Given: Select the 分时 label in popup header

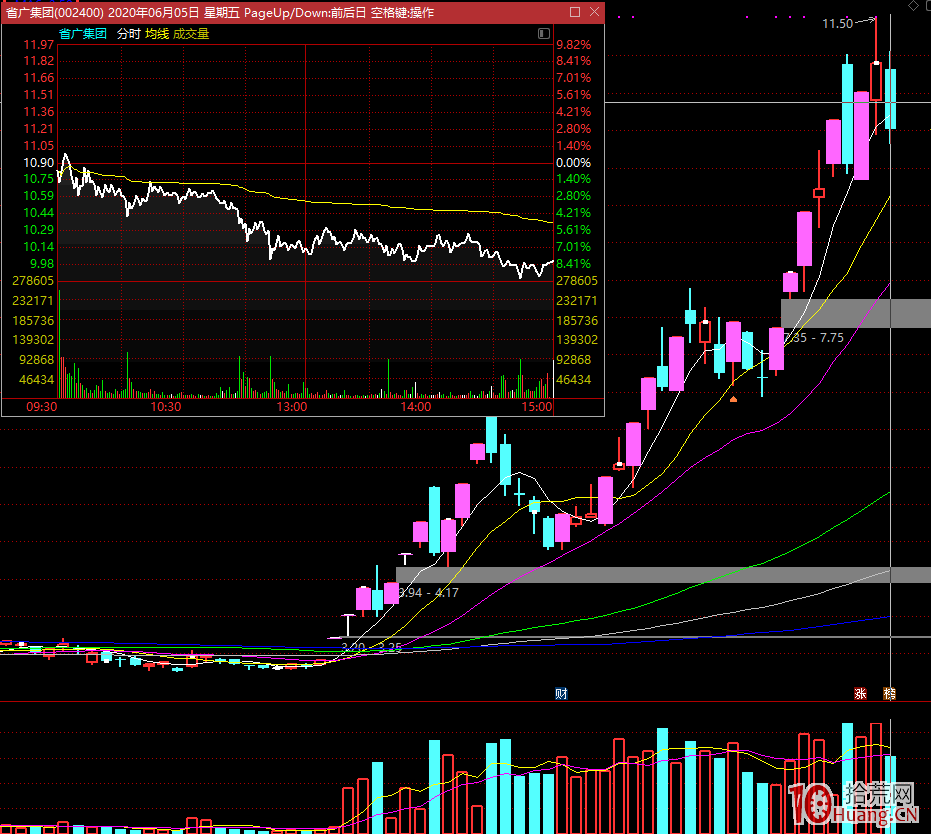Looking at the screenshot, I should tap(128, 34).
